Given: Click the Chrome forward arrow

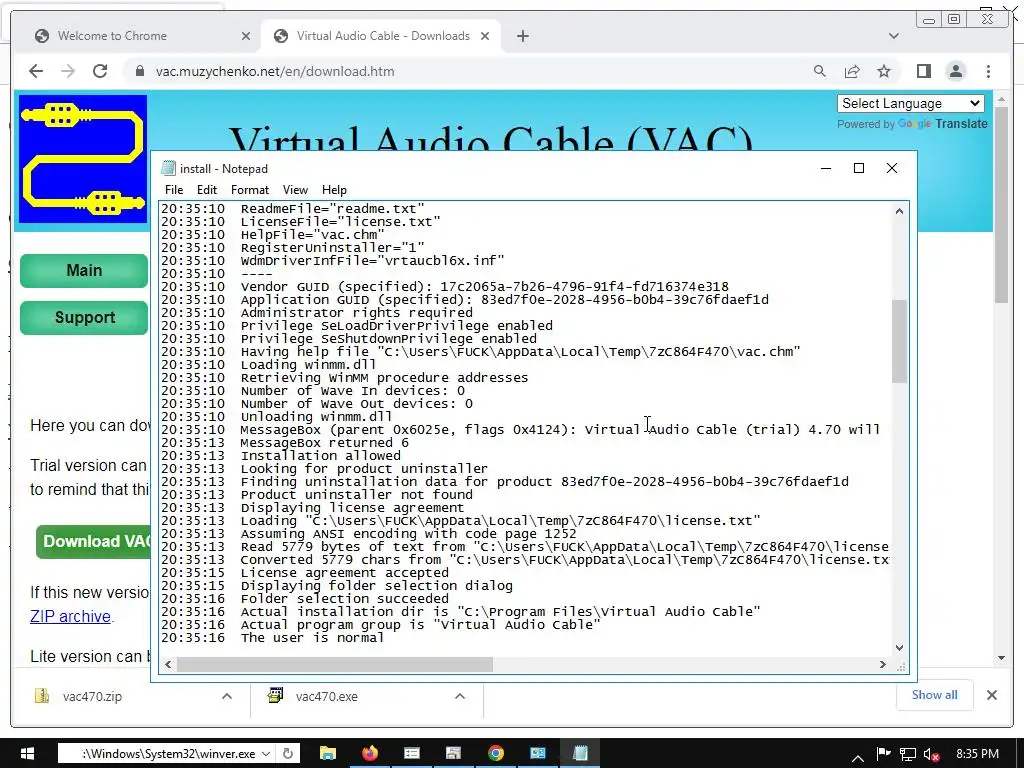Looking at the screenshot, I should point(68,71).
